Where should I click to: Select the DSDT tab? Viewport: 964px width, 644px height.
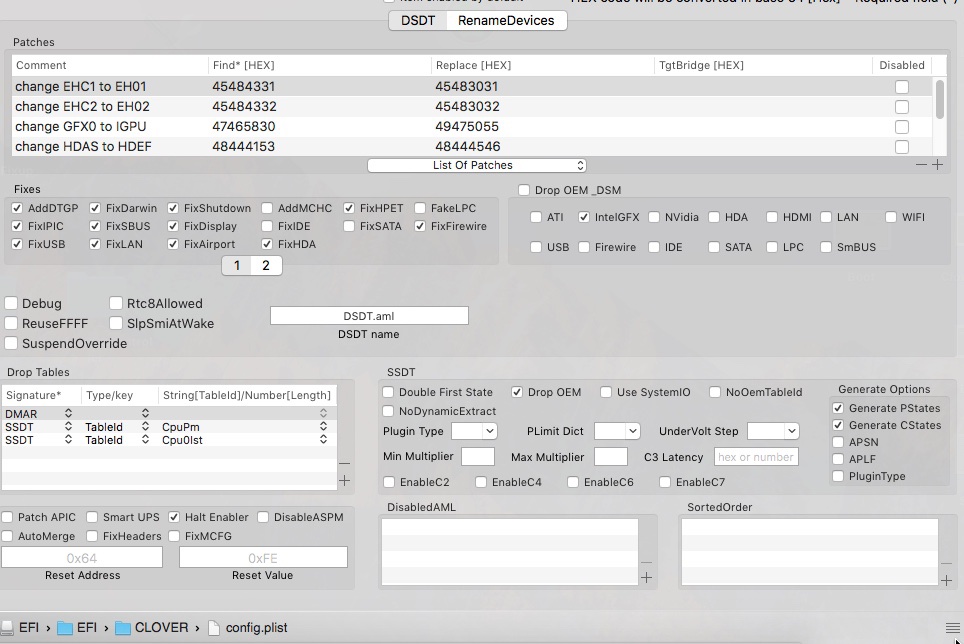click(x=418, y=20)
